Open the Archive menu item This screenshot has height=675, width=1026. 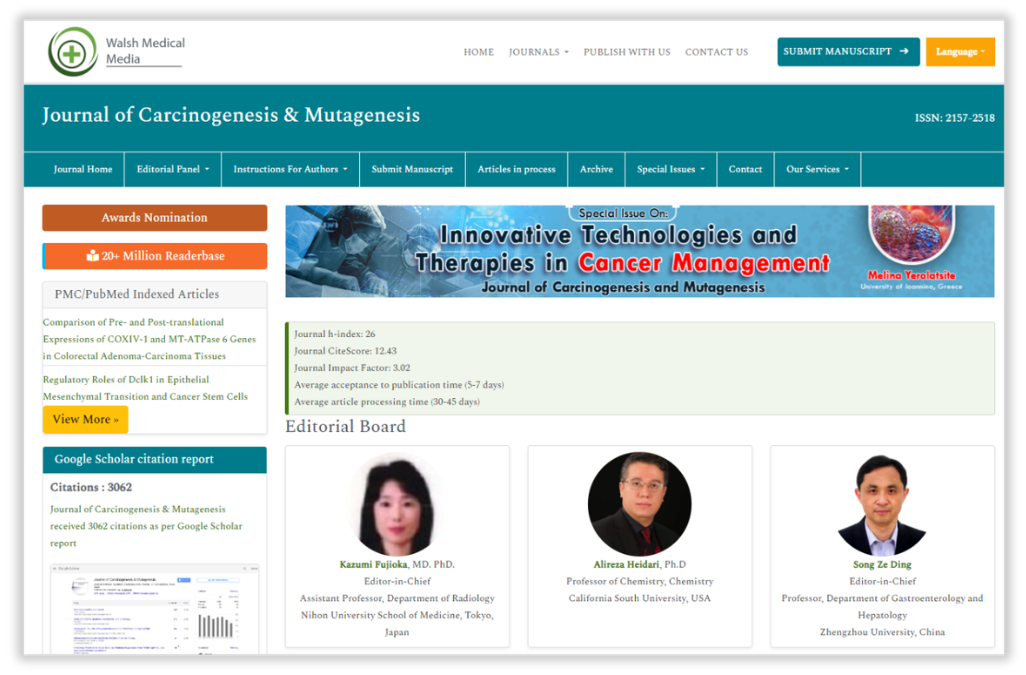click(x=596, y=169)
